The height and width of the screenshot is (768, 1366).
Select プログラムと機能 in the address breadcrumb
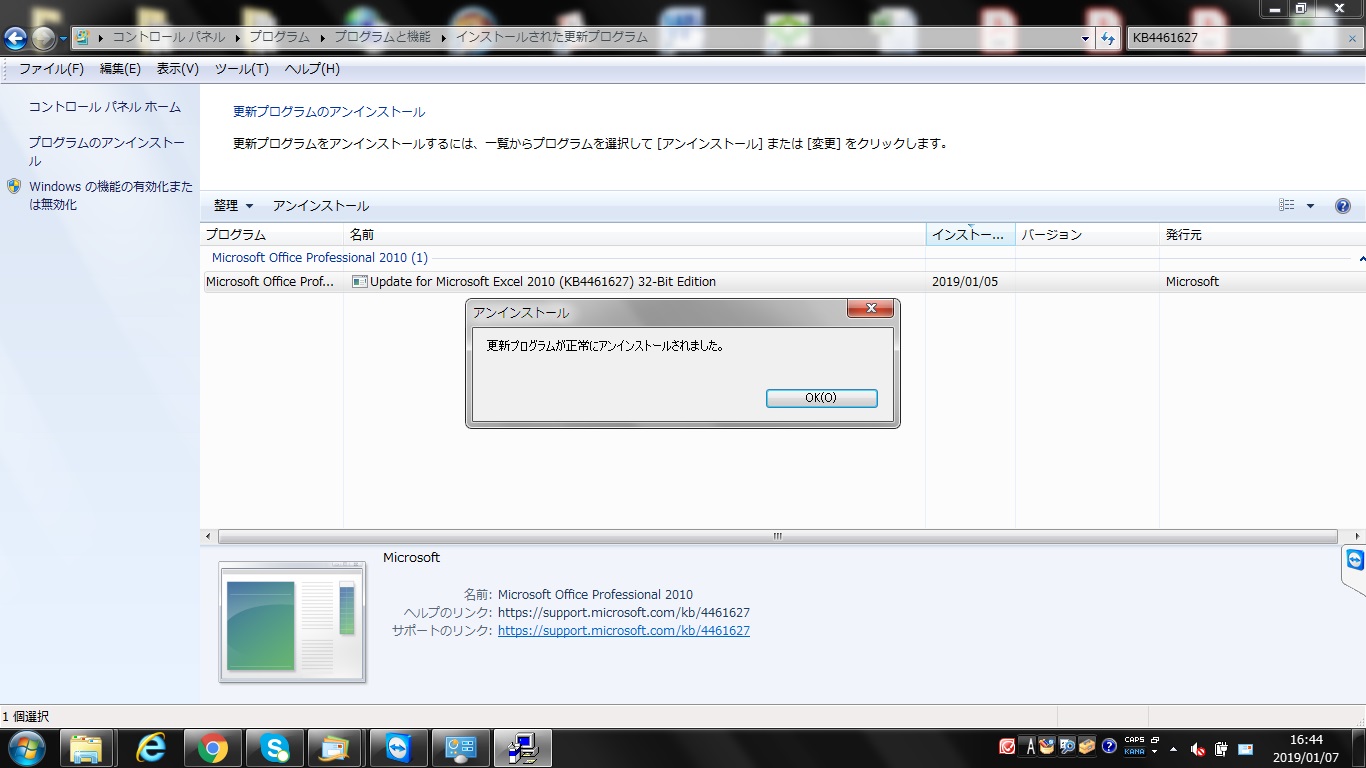(382, 37)
